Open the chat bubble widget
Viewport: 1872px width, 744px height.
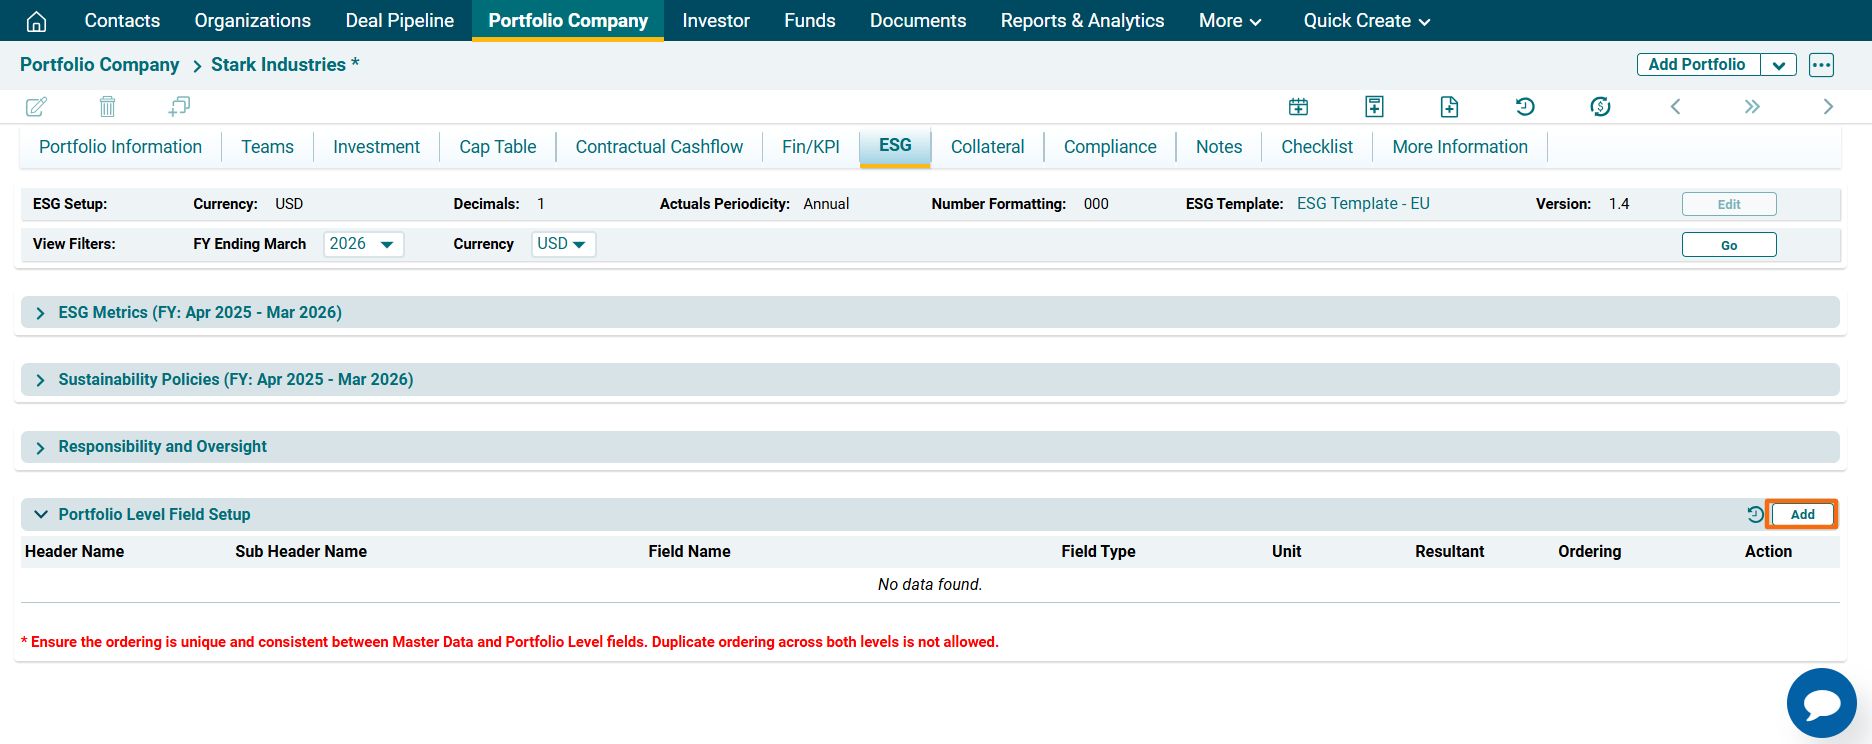(x=1821, y=703)
